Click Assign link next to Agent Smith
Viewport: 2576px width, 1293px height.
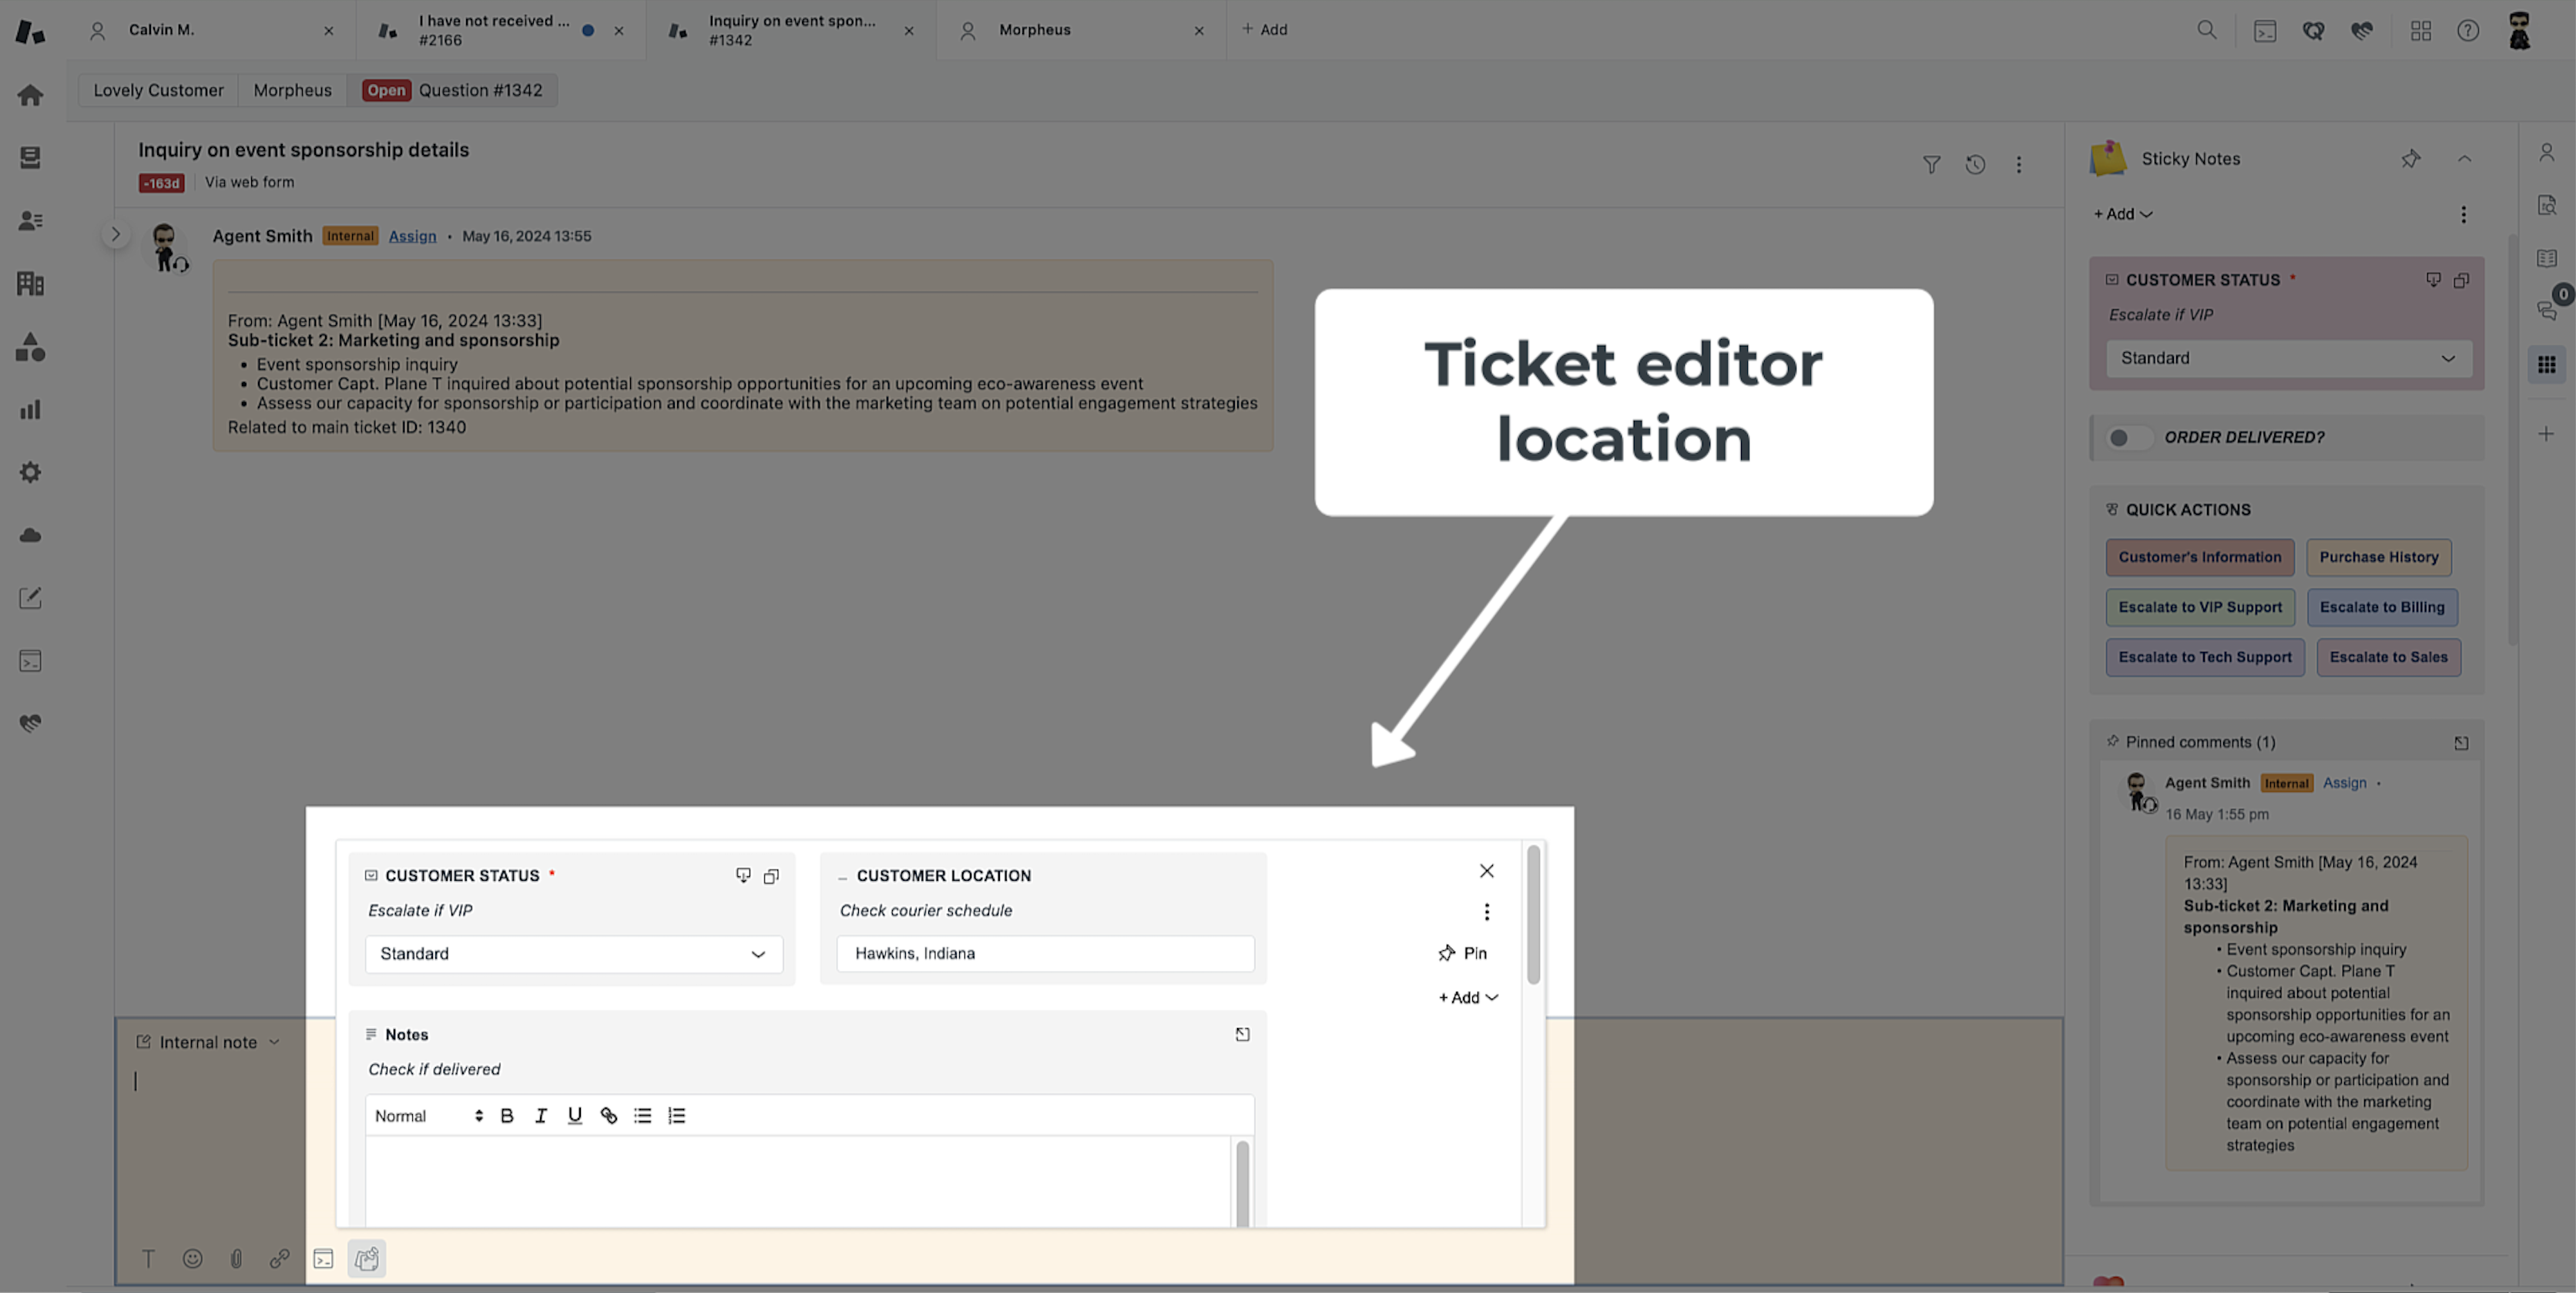(412, 236)
